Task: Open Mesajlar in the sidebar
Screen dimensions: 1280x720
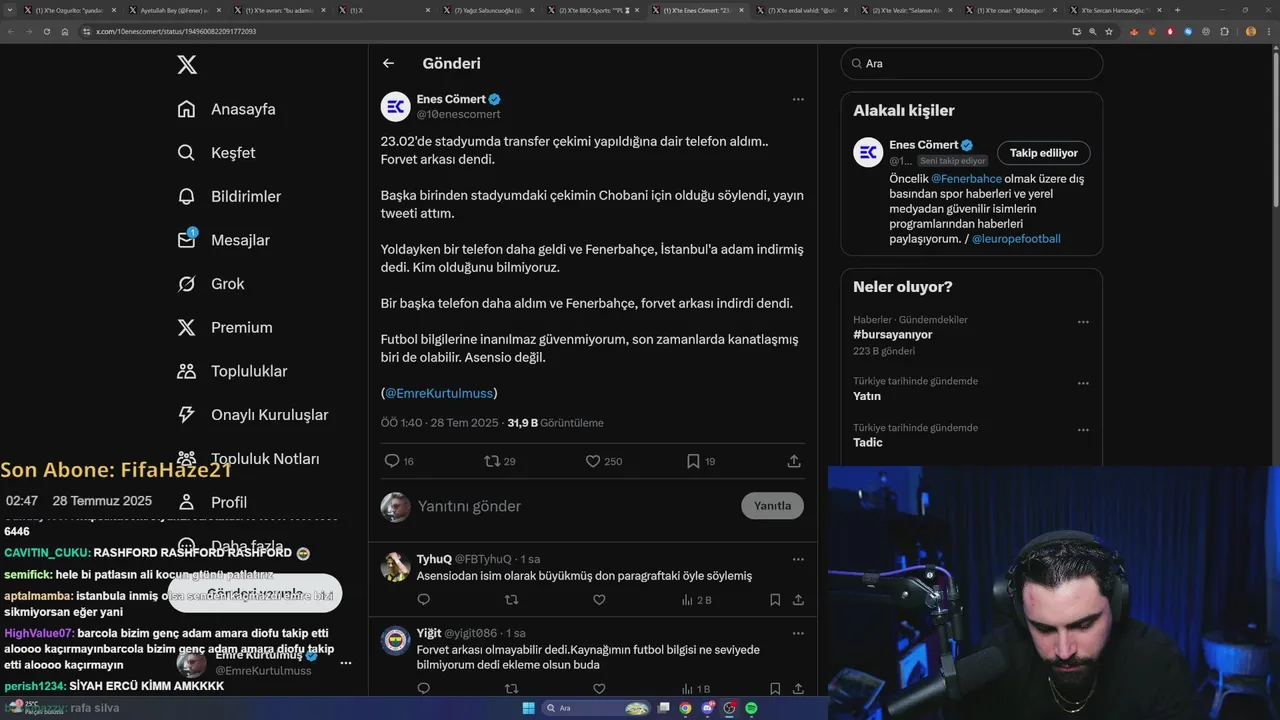Action: [223, 240]
